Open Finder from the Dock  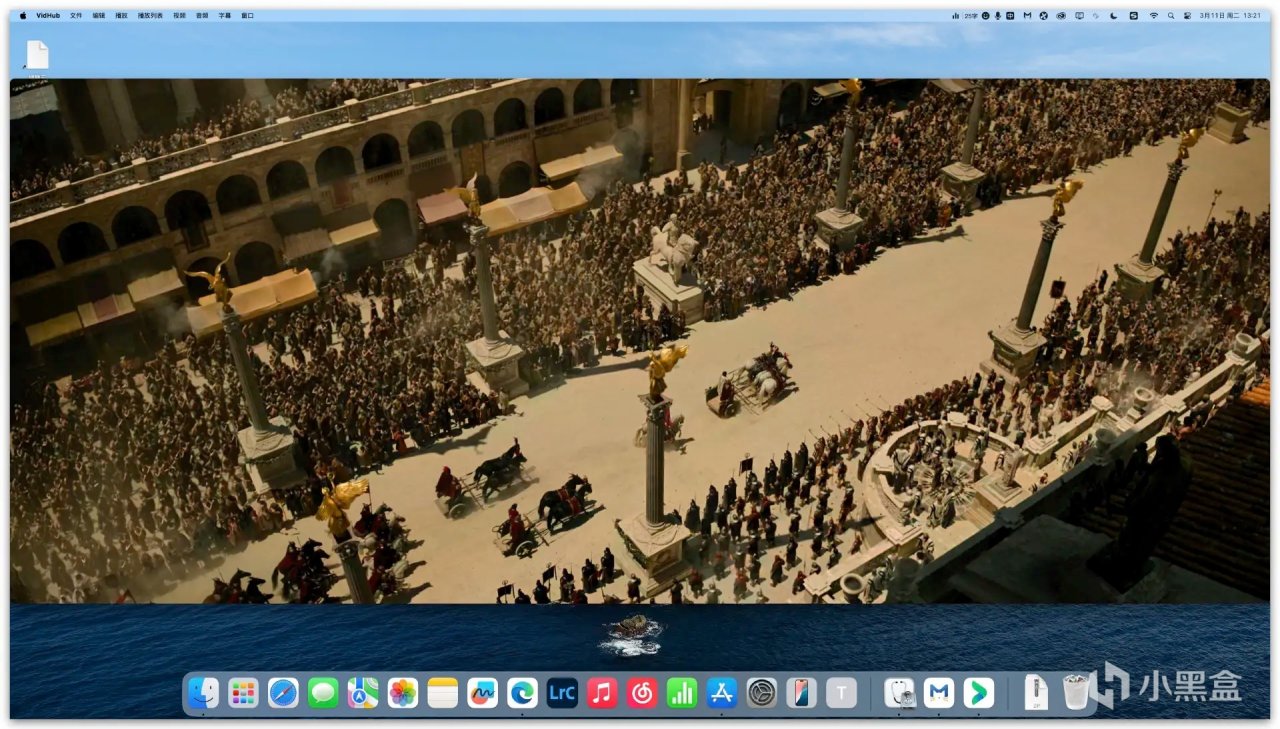click(203, 692)
